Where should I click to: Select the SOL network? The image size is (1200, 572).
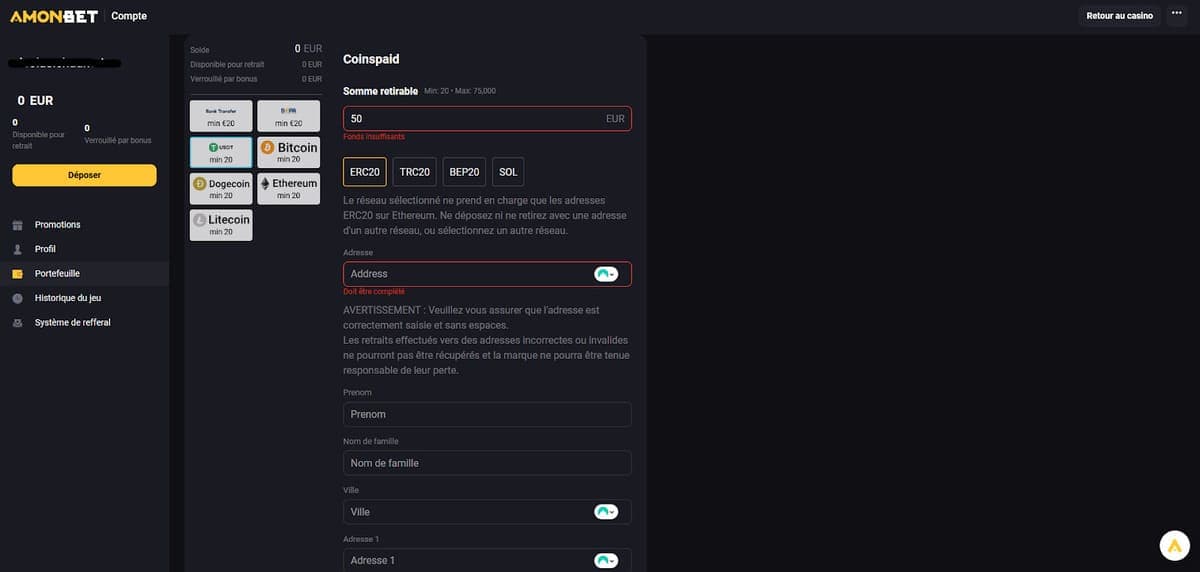[x=508, y=172]
